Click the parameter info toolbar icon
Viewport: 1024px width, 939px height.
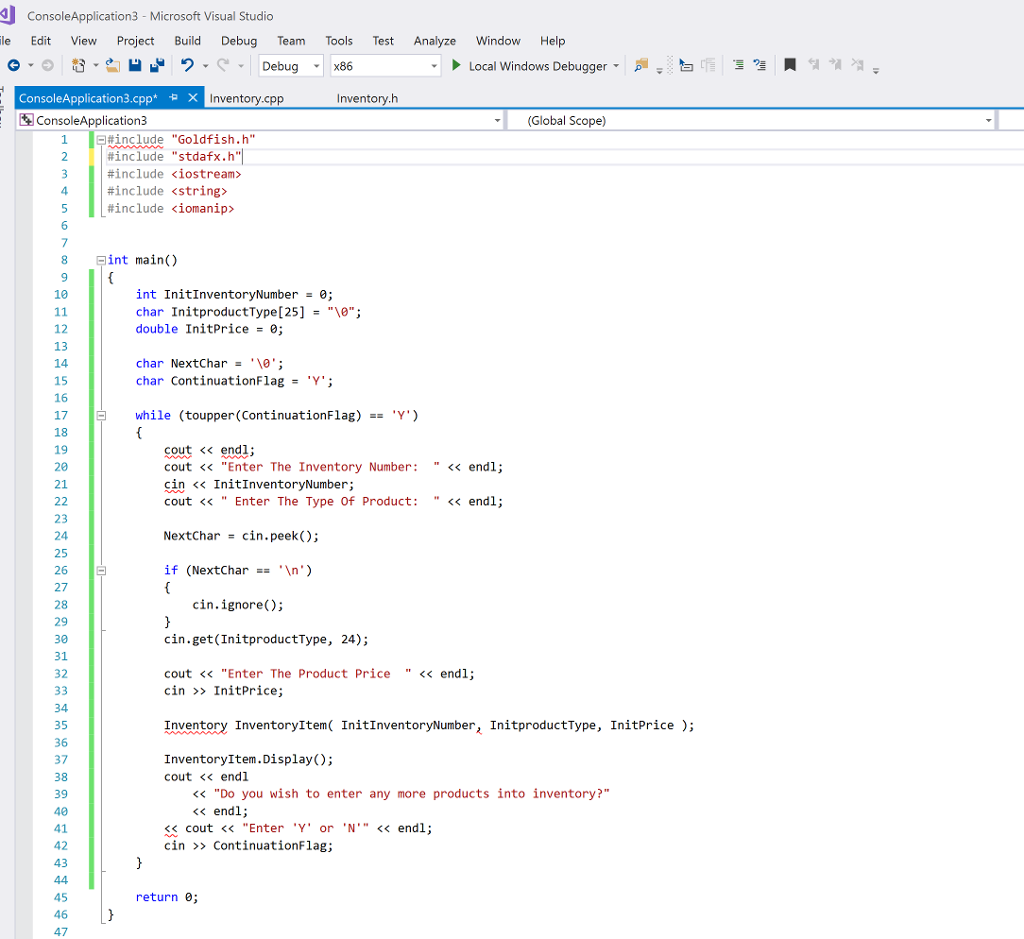tap(708, 65)
